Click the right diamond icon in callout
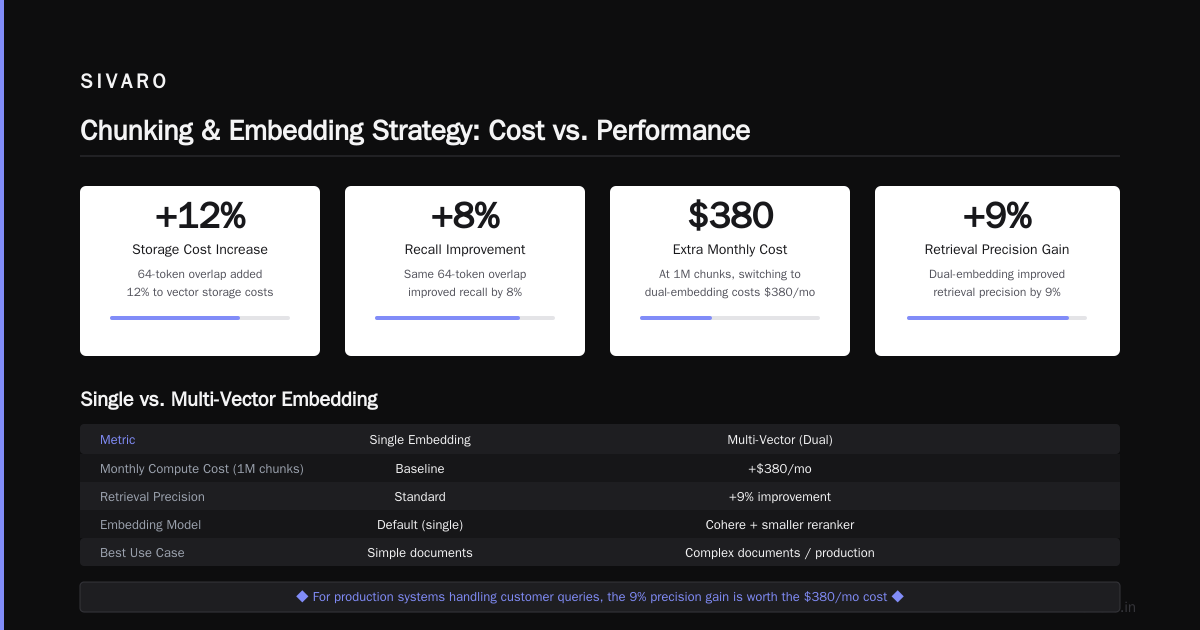The image size is (1200, 630). point(897,596)
